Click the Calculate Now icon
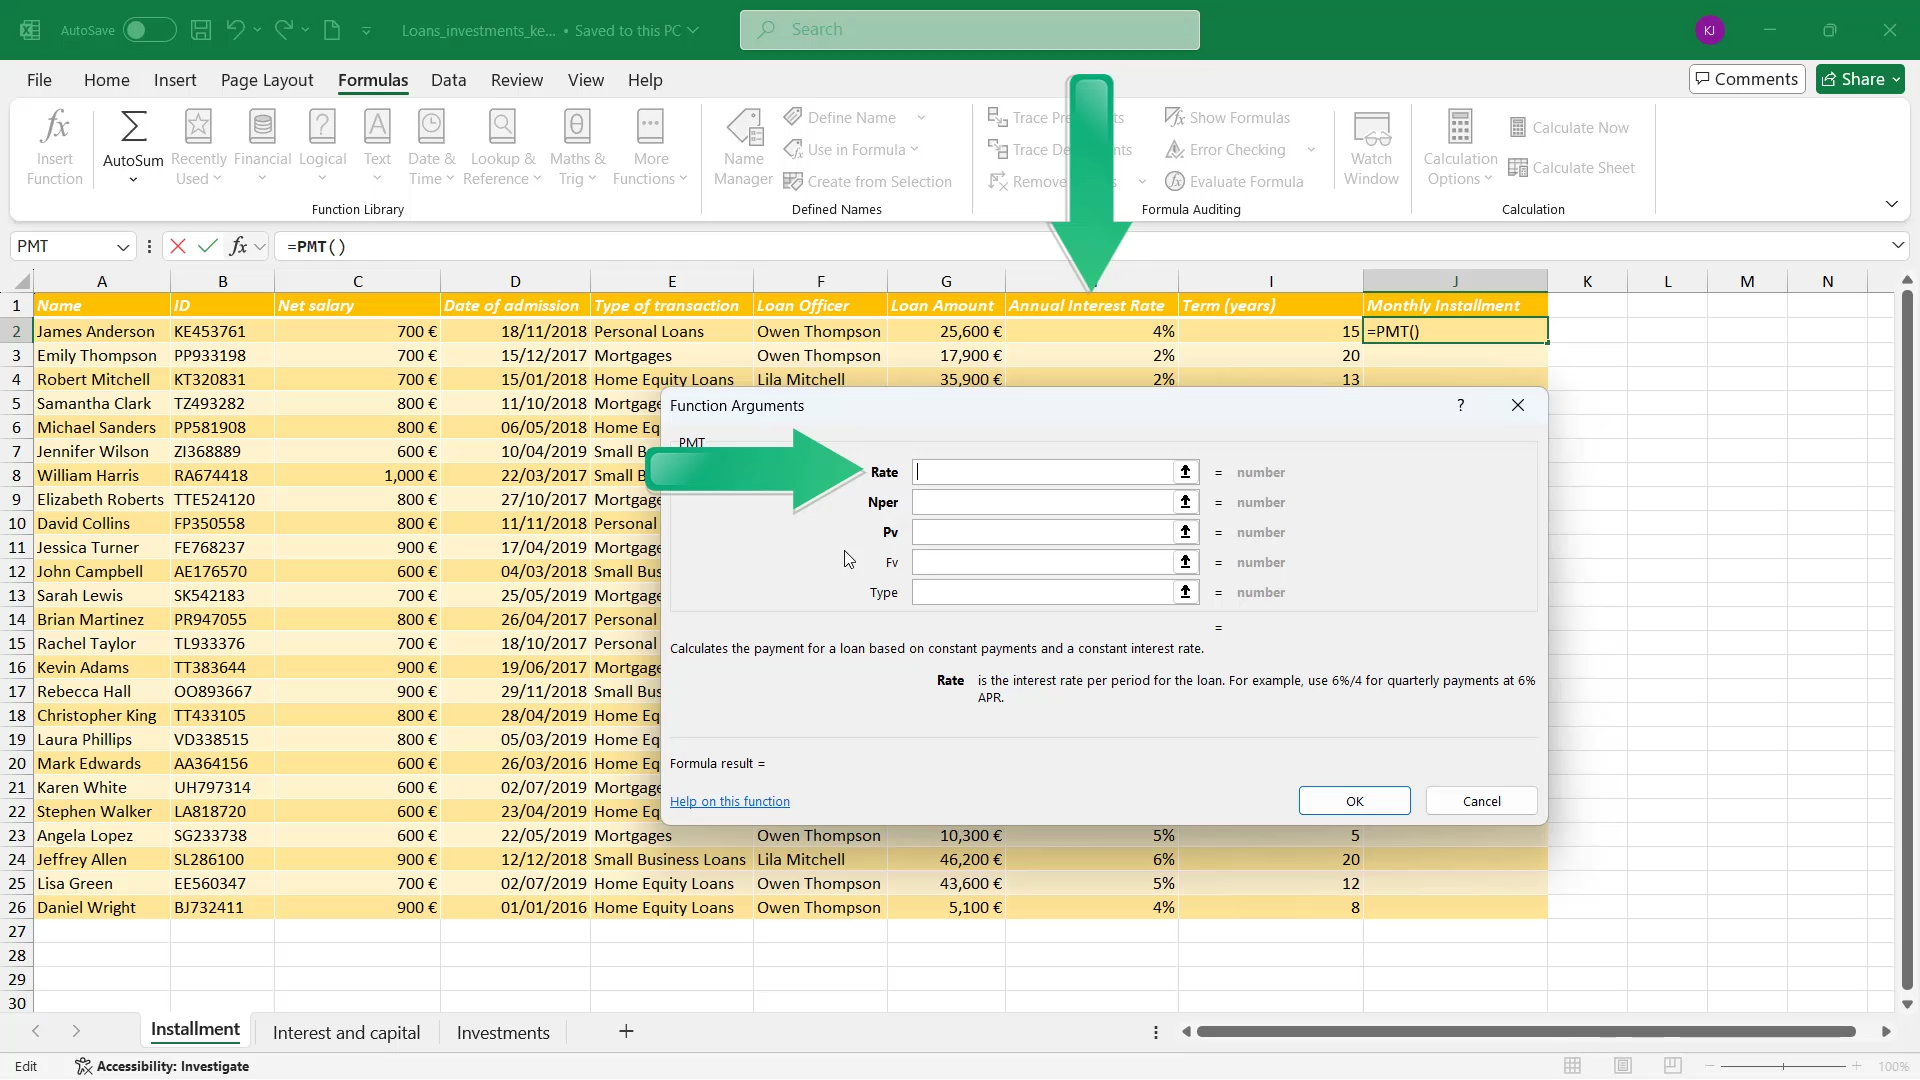The width and height of the screenshot is (1920, 1080). 1518,128
